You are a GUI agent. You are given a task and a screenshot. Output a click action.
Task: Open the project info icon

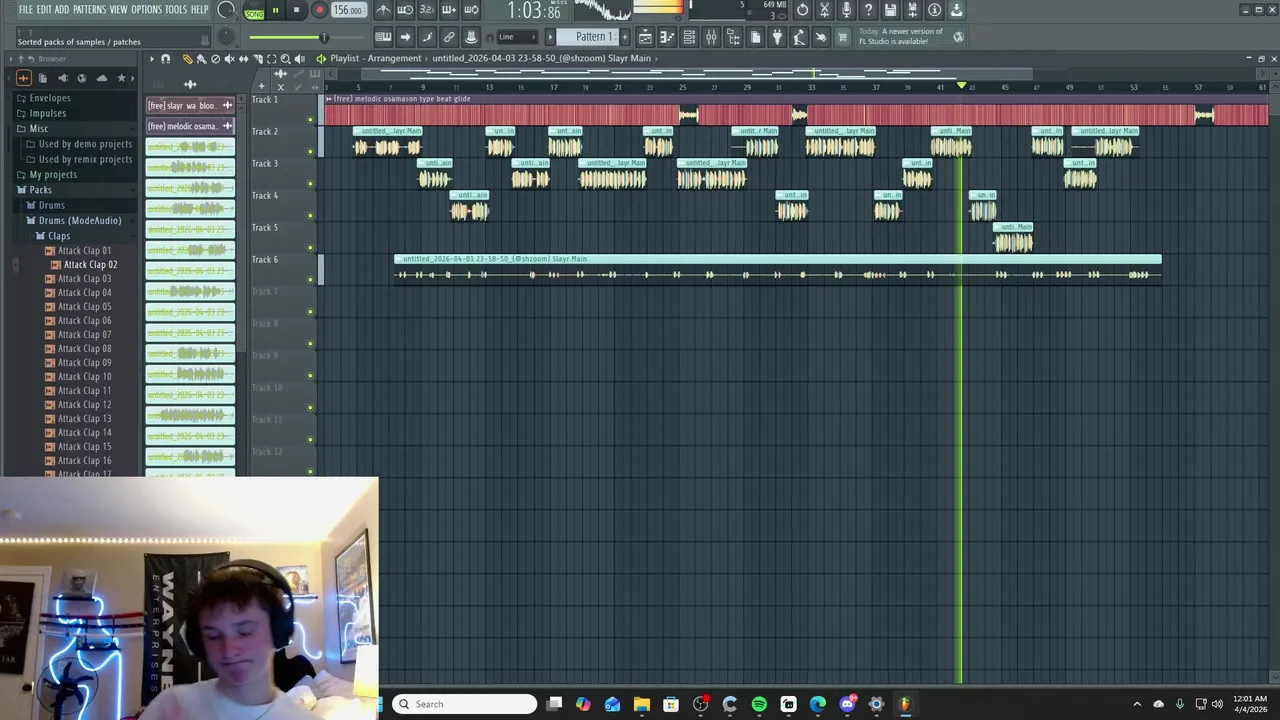click(x=934, y=10)
